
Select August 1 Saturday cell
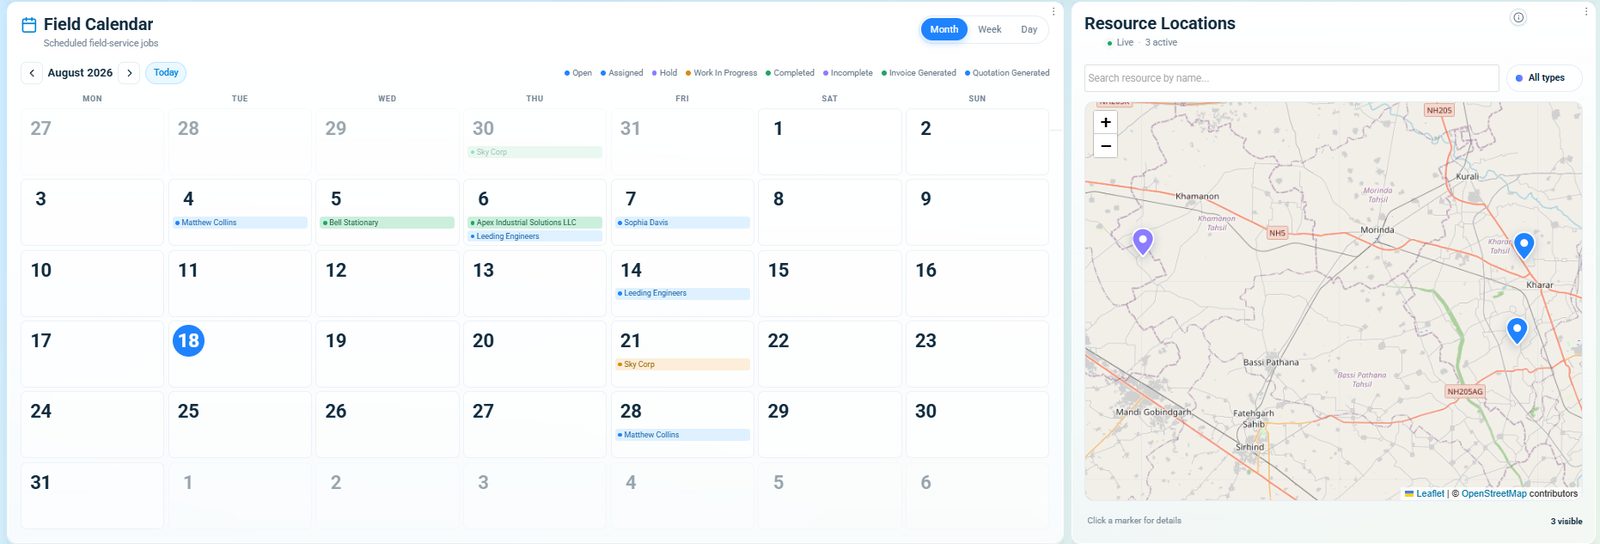tap(830, 142)
